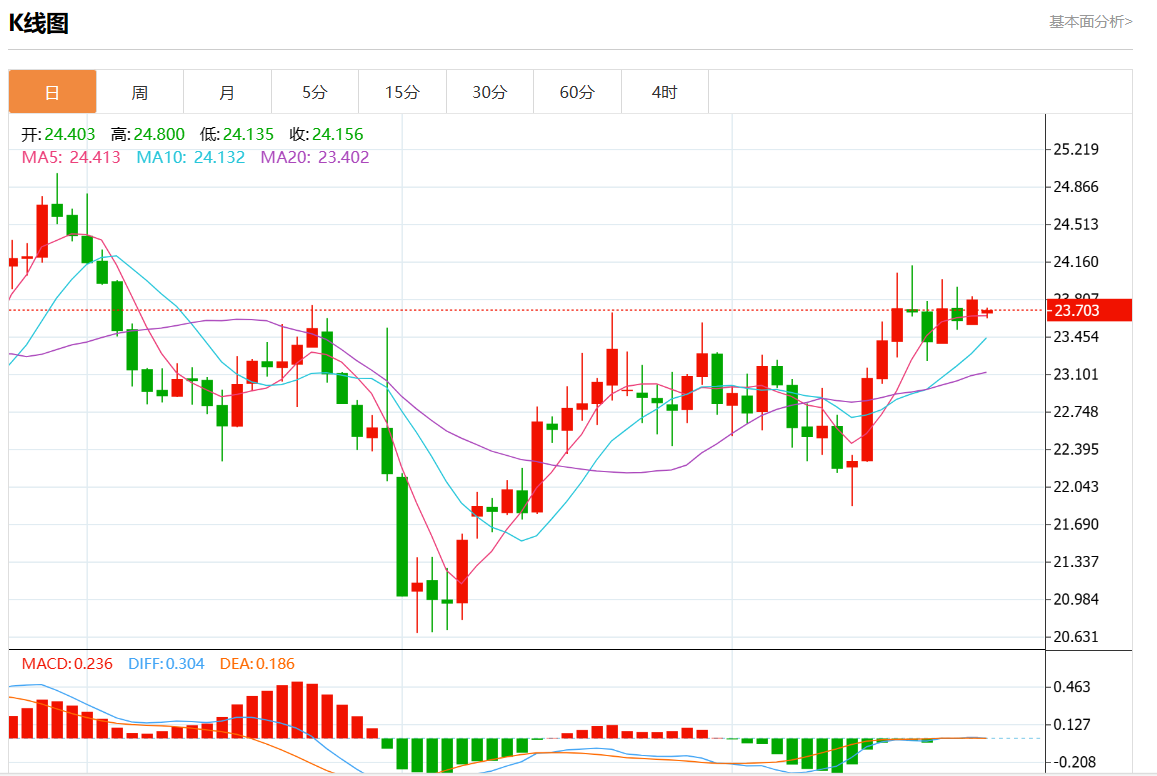Open the 60分 interval tab

pyautogui.click(x=577, y=92)
